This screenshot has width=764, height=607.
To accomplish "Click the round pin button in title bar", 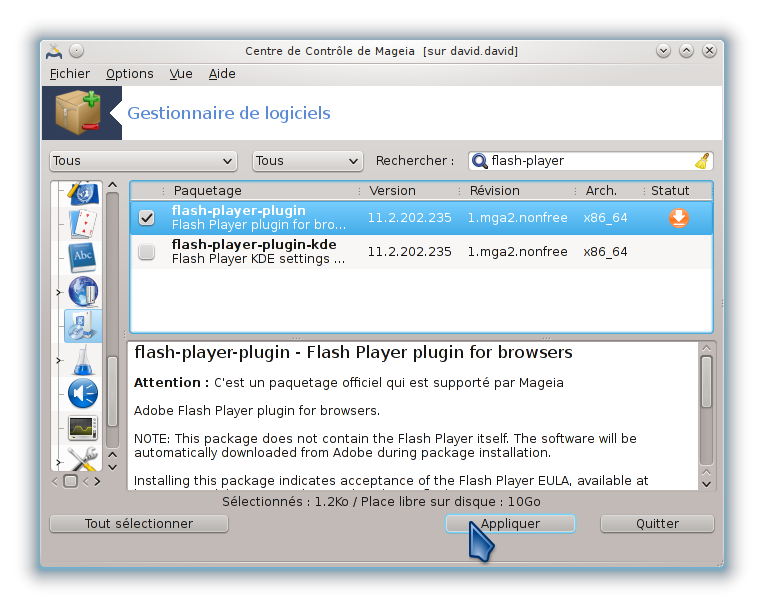I will click(76, 51).
